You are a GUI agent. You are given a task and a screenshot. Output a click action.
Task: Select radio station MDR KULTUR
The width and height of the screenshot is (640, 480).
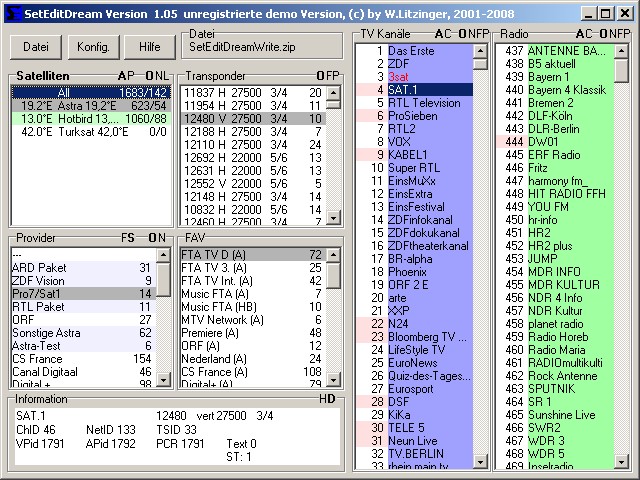[555, 285]
